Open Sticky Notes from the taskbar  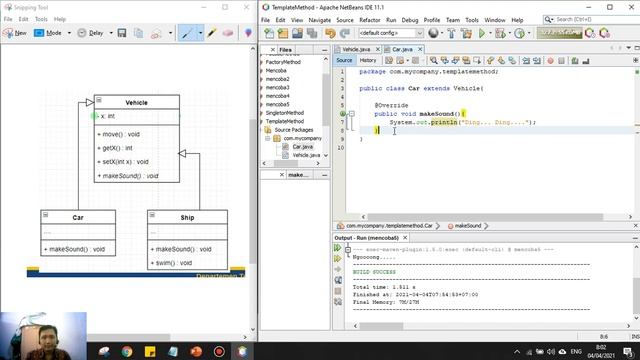pyautogui.click(x=150, y=351)
